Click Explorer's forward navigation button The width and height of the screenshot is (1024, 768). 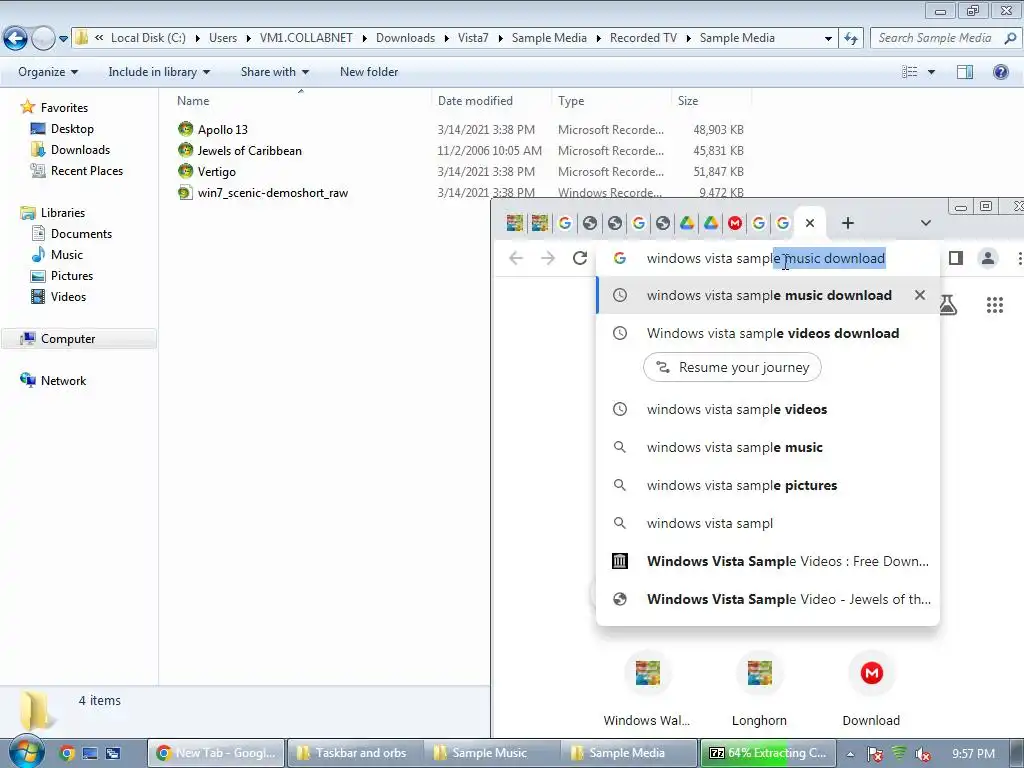point(43,39)
